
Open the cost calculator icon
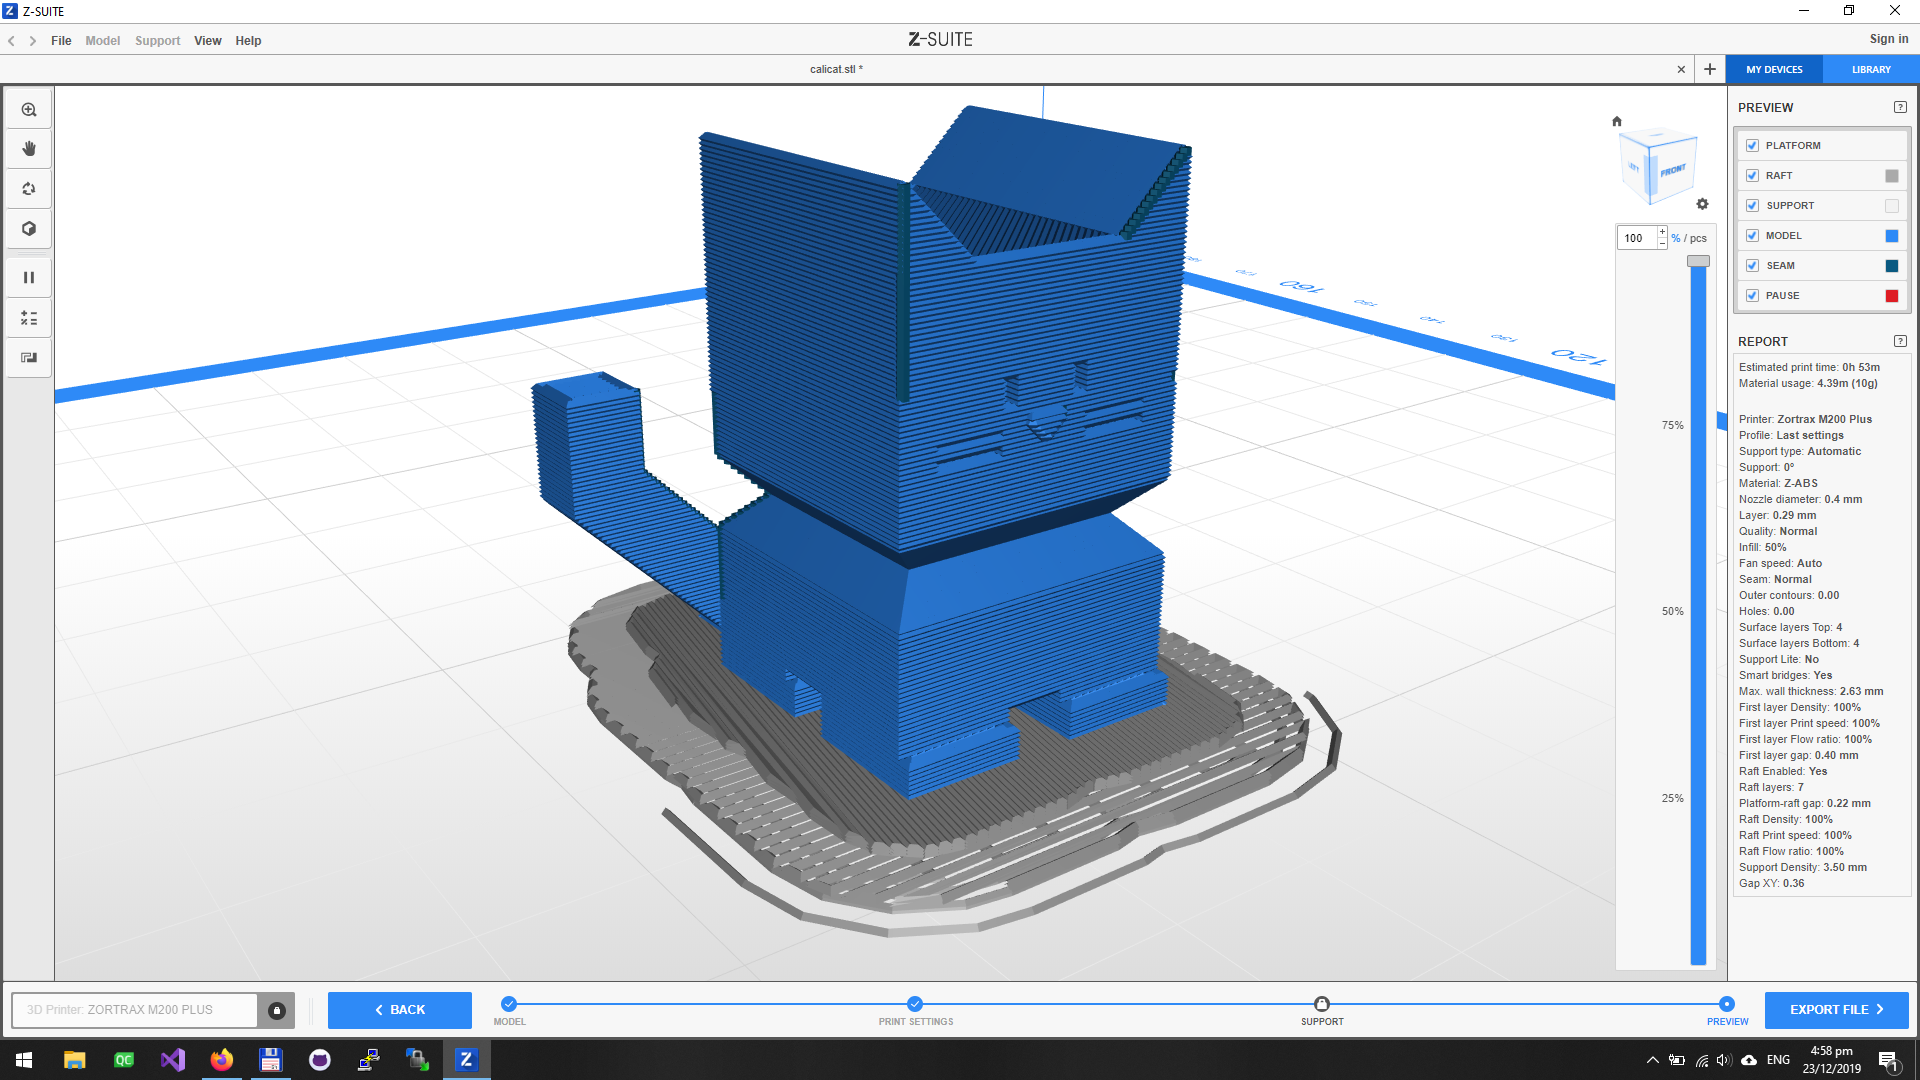pos(29,318)
